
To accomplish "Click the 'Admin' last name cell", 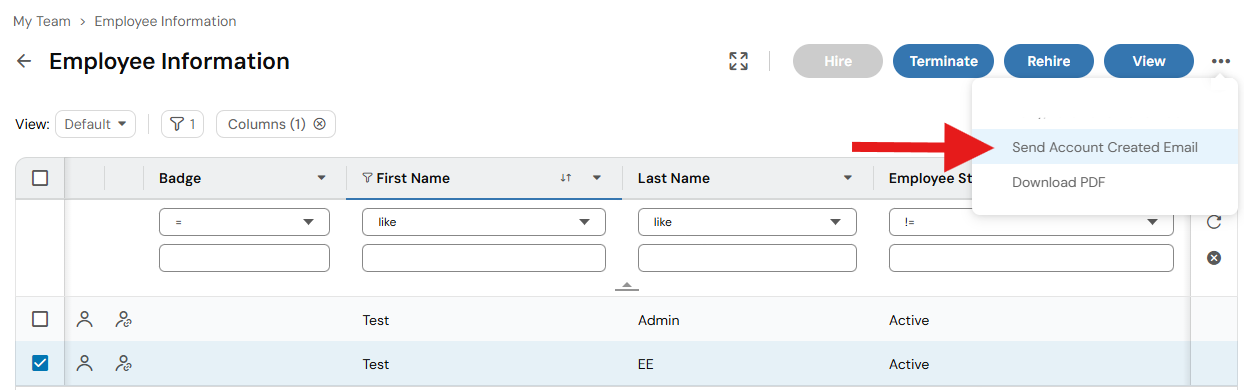I will tap(658, 320).
